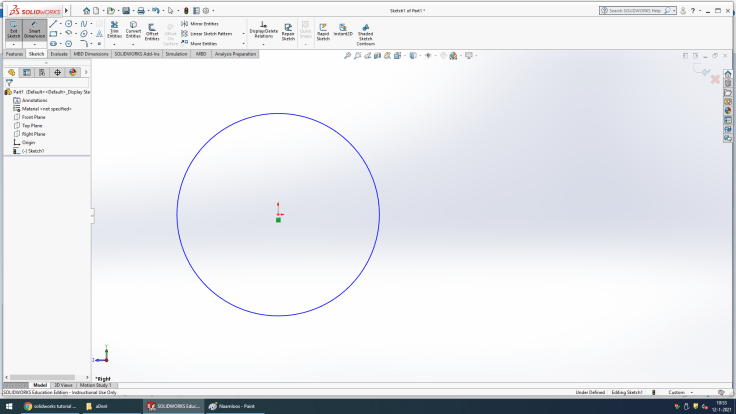
Task: Click the Exit Sketch button
Action: coord(14,32)
